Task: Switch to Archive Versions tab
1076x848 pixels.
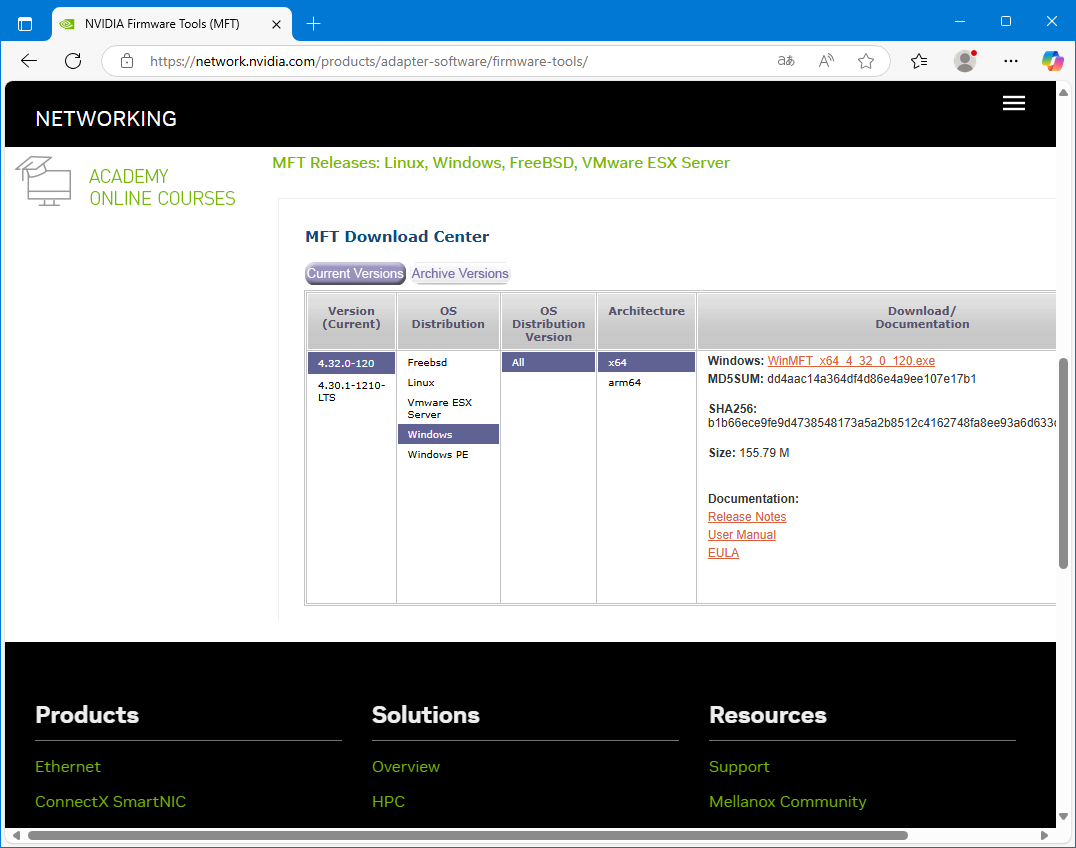Action: pyautogui.click(x=460, y=274)
